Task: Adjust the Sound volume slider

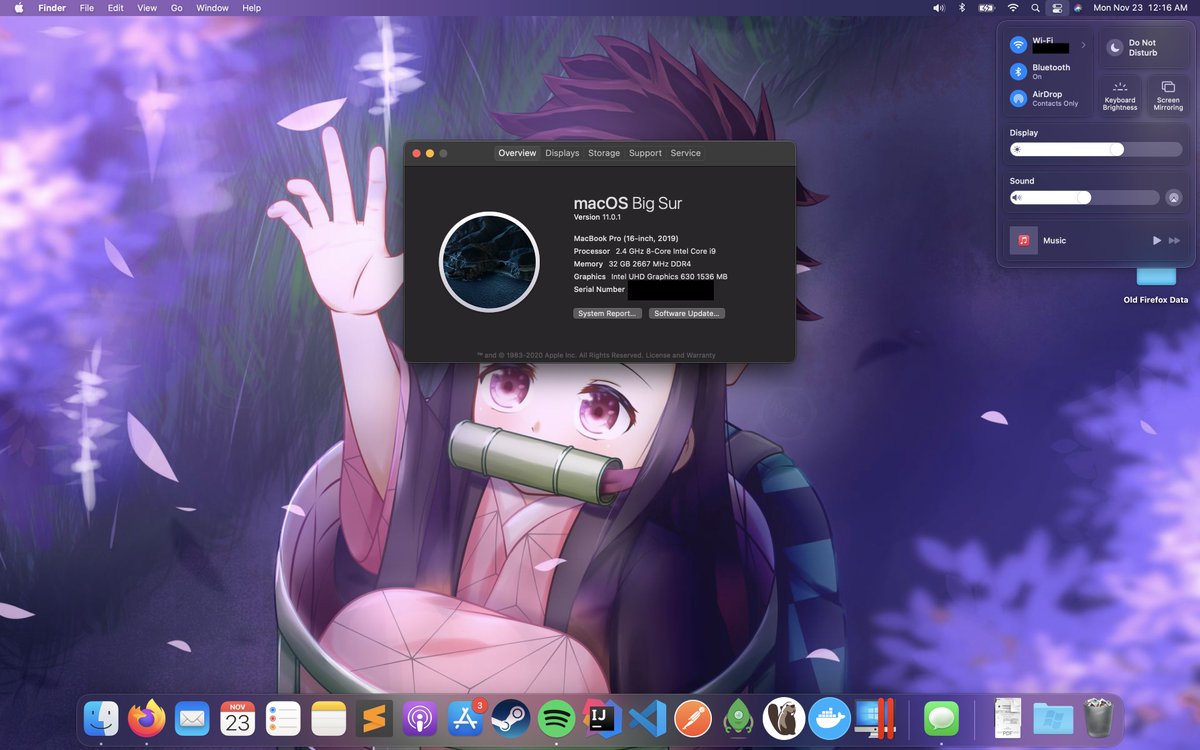Action: click(x=1085, y=198)
